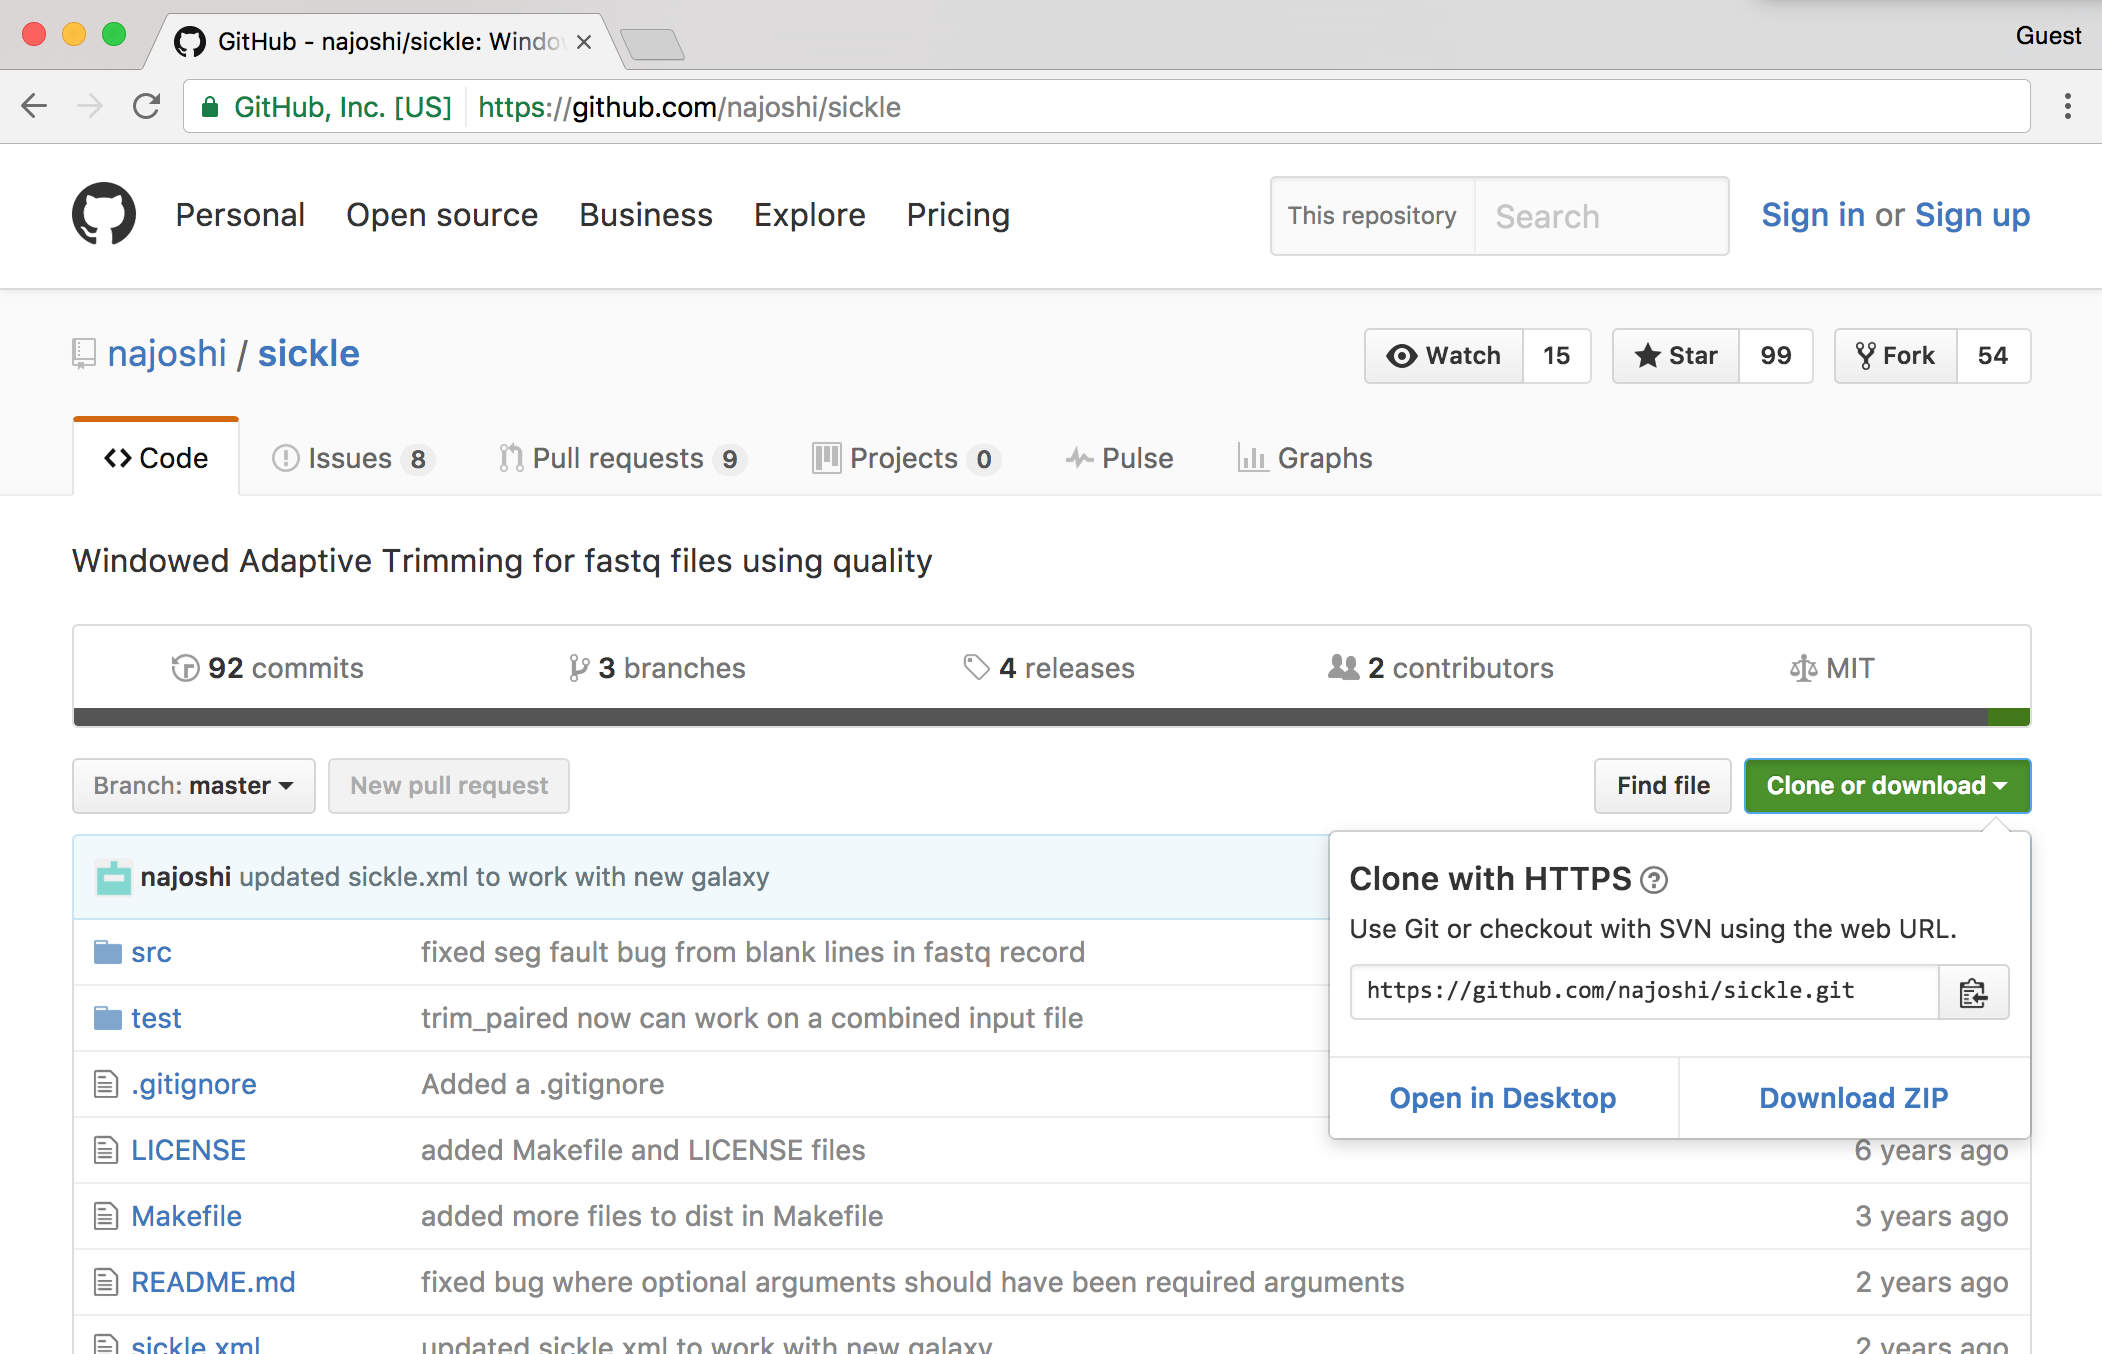Image resolution: width=2102 pixels, height=1354 pixels.
Task: Click the LICENSE file icon
Action: pos(106,1150)
